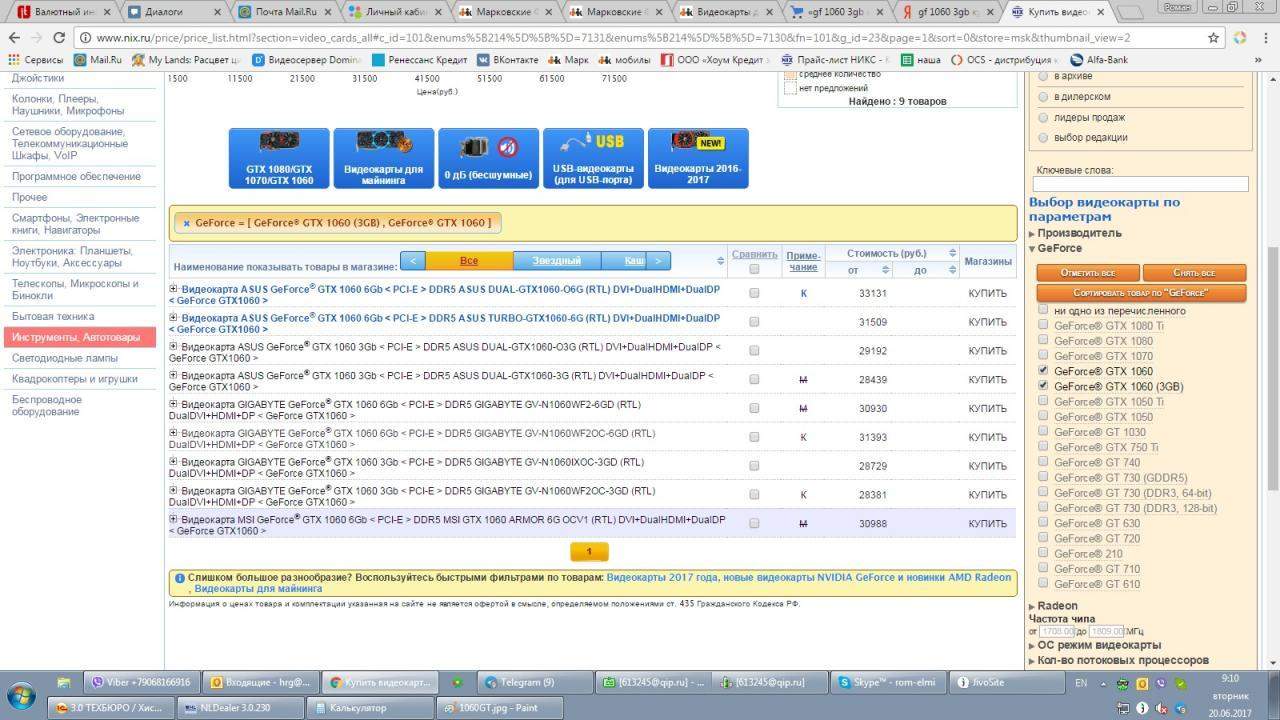Toggle the header compare-all checkbox
Image resolution: width=1280 pixels, height=720 pixels.
[x=754, y=268]
